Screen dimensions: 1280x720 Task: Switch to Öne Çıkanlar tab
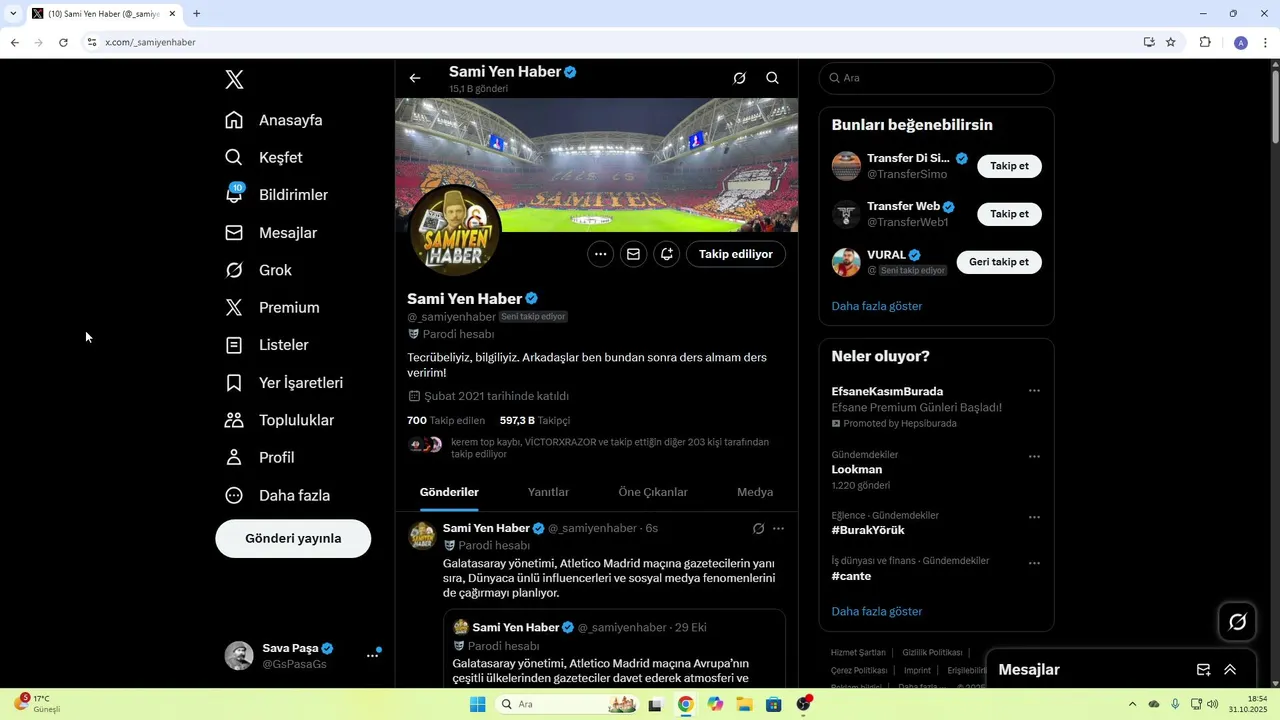coord(653,492)
